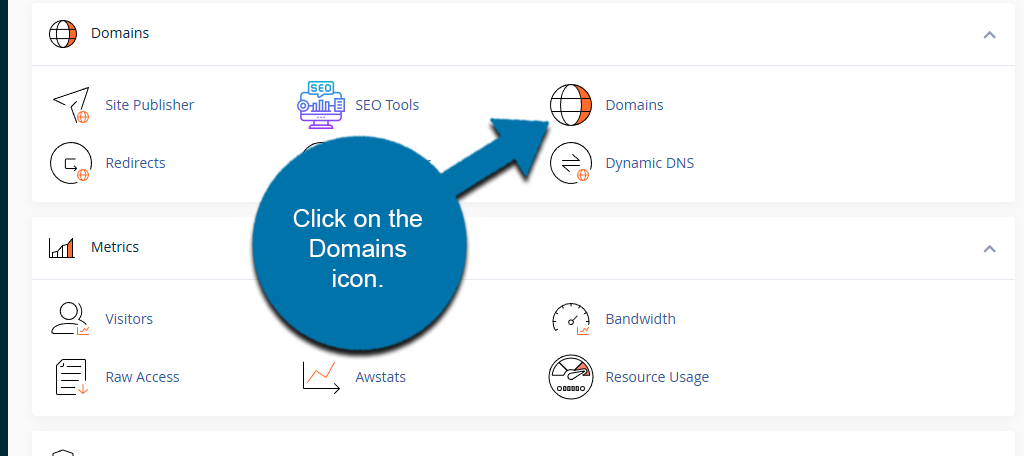Click the Site Publisher text link
Image resolution: width=1024 pixels, height=456 pixels.
tap(150, 105)
